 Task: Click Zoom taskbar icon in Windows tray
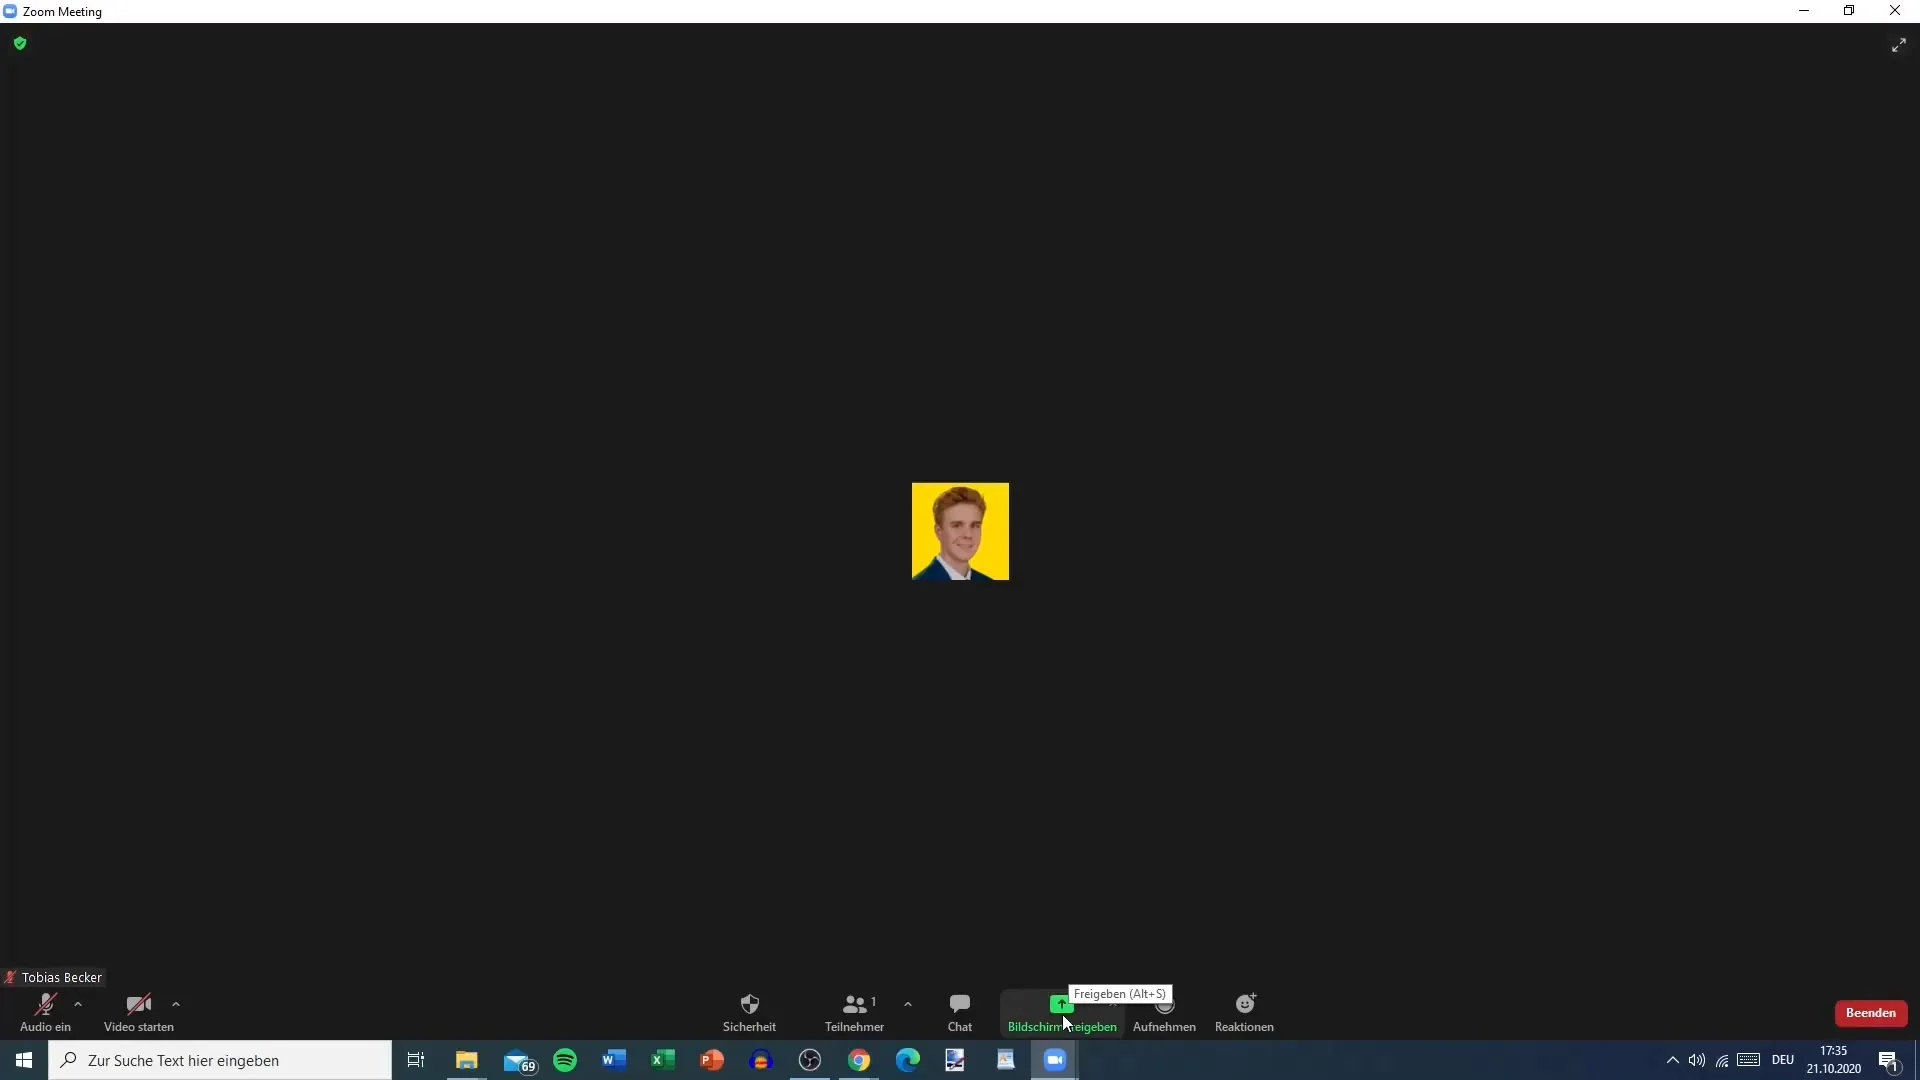pos(1055,1060)
